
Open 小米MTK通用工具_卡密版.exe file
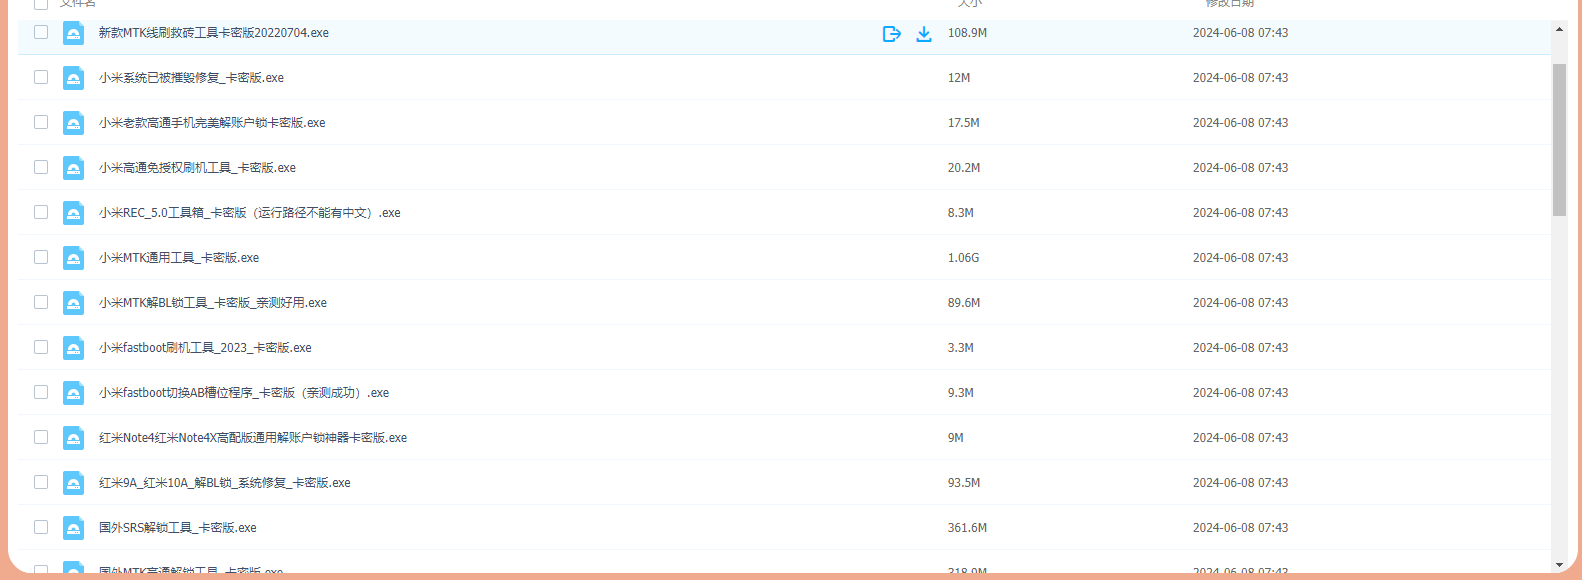[178, 258]
